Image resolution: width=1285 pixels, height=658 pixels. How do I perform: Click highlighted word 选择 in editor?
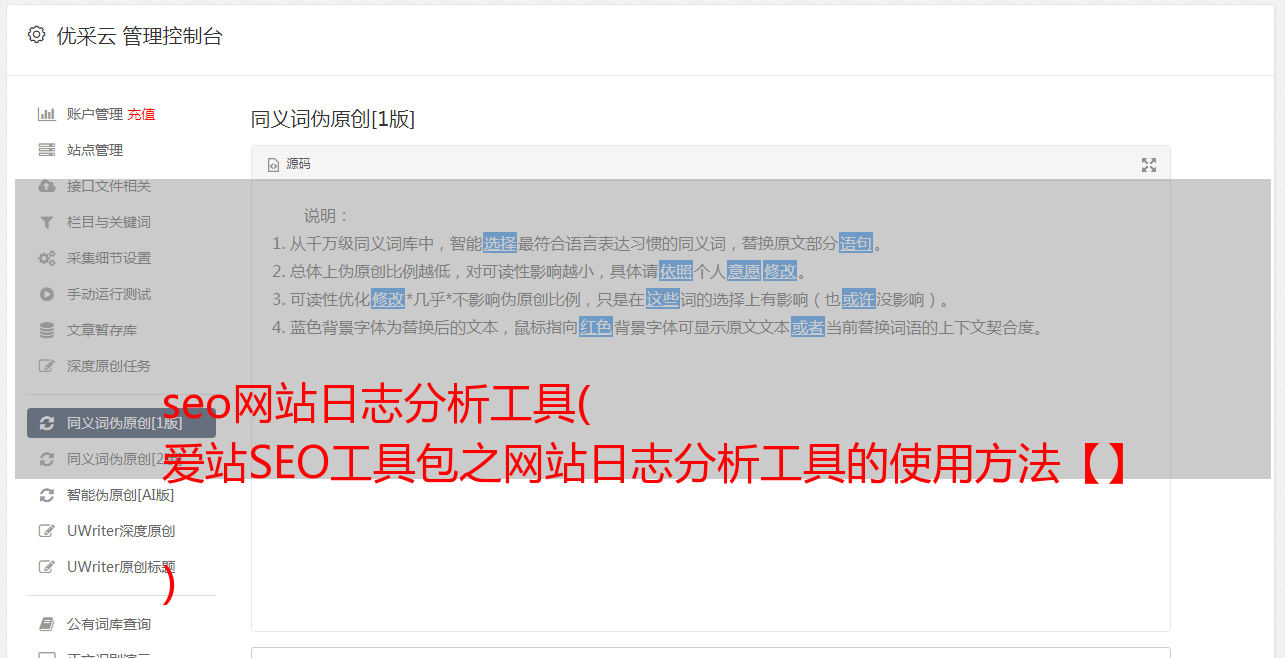500,243
